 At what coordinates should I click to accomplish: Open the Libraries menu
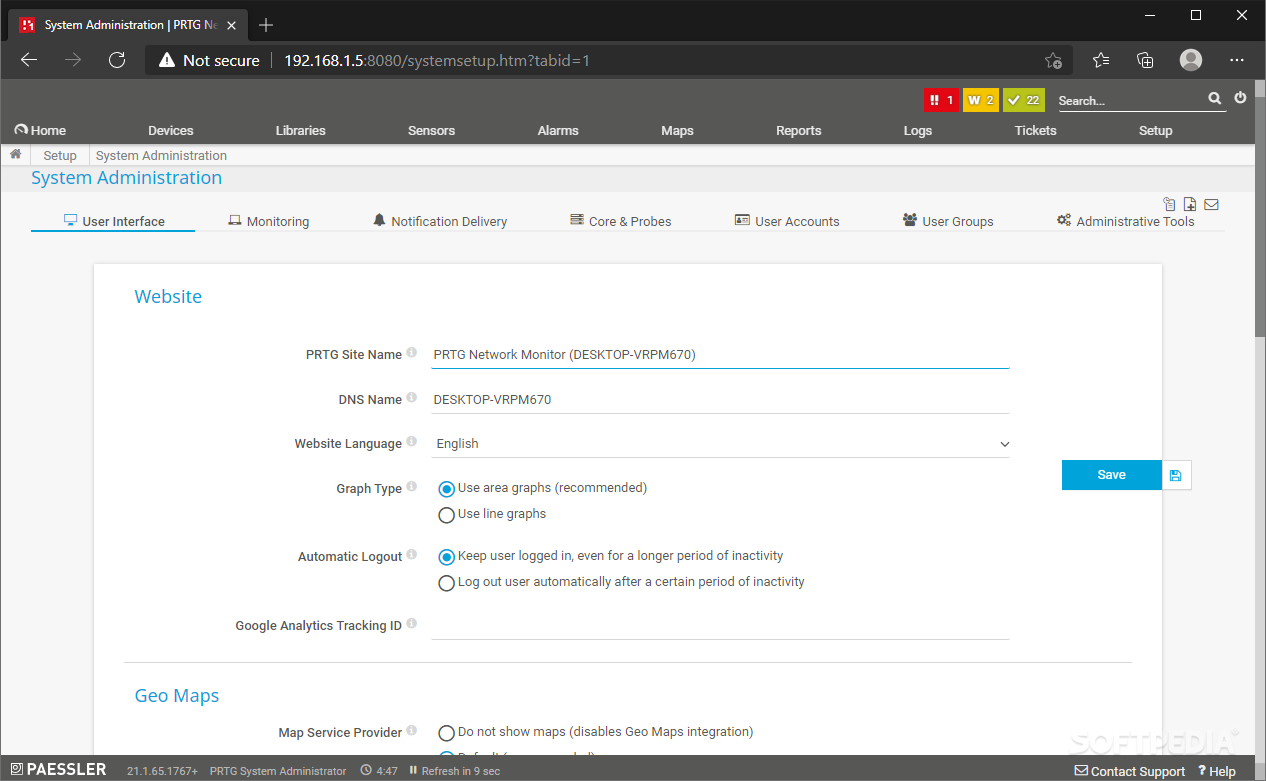click(301, 130)
